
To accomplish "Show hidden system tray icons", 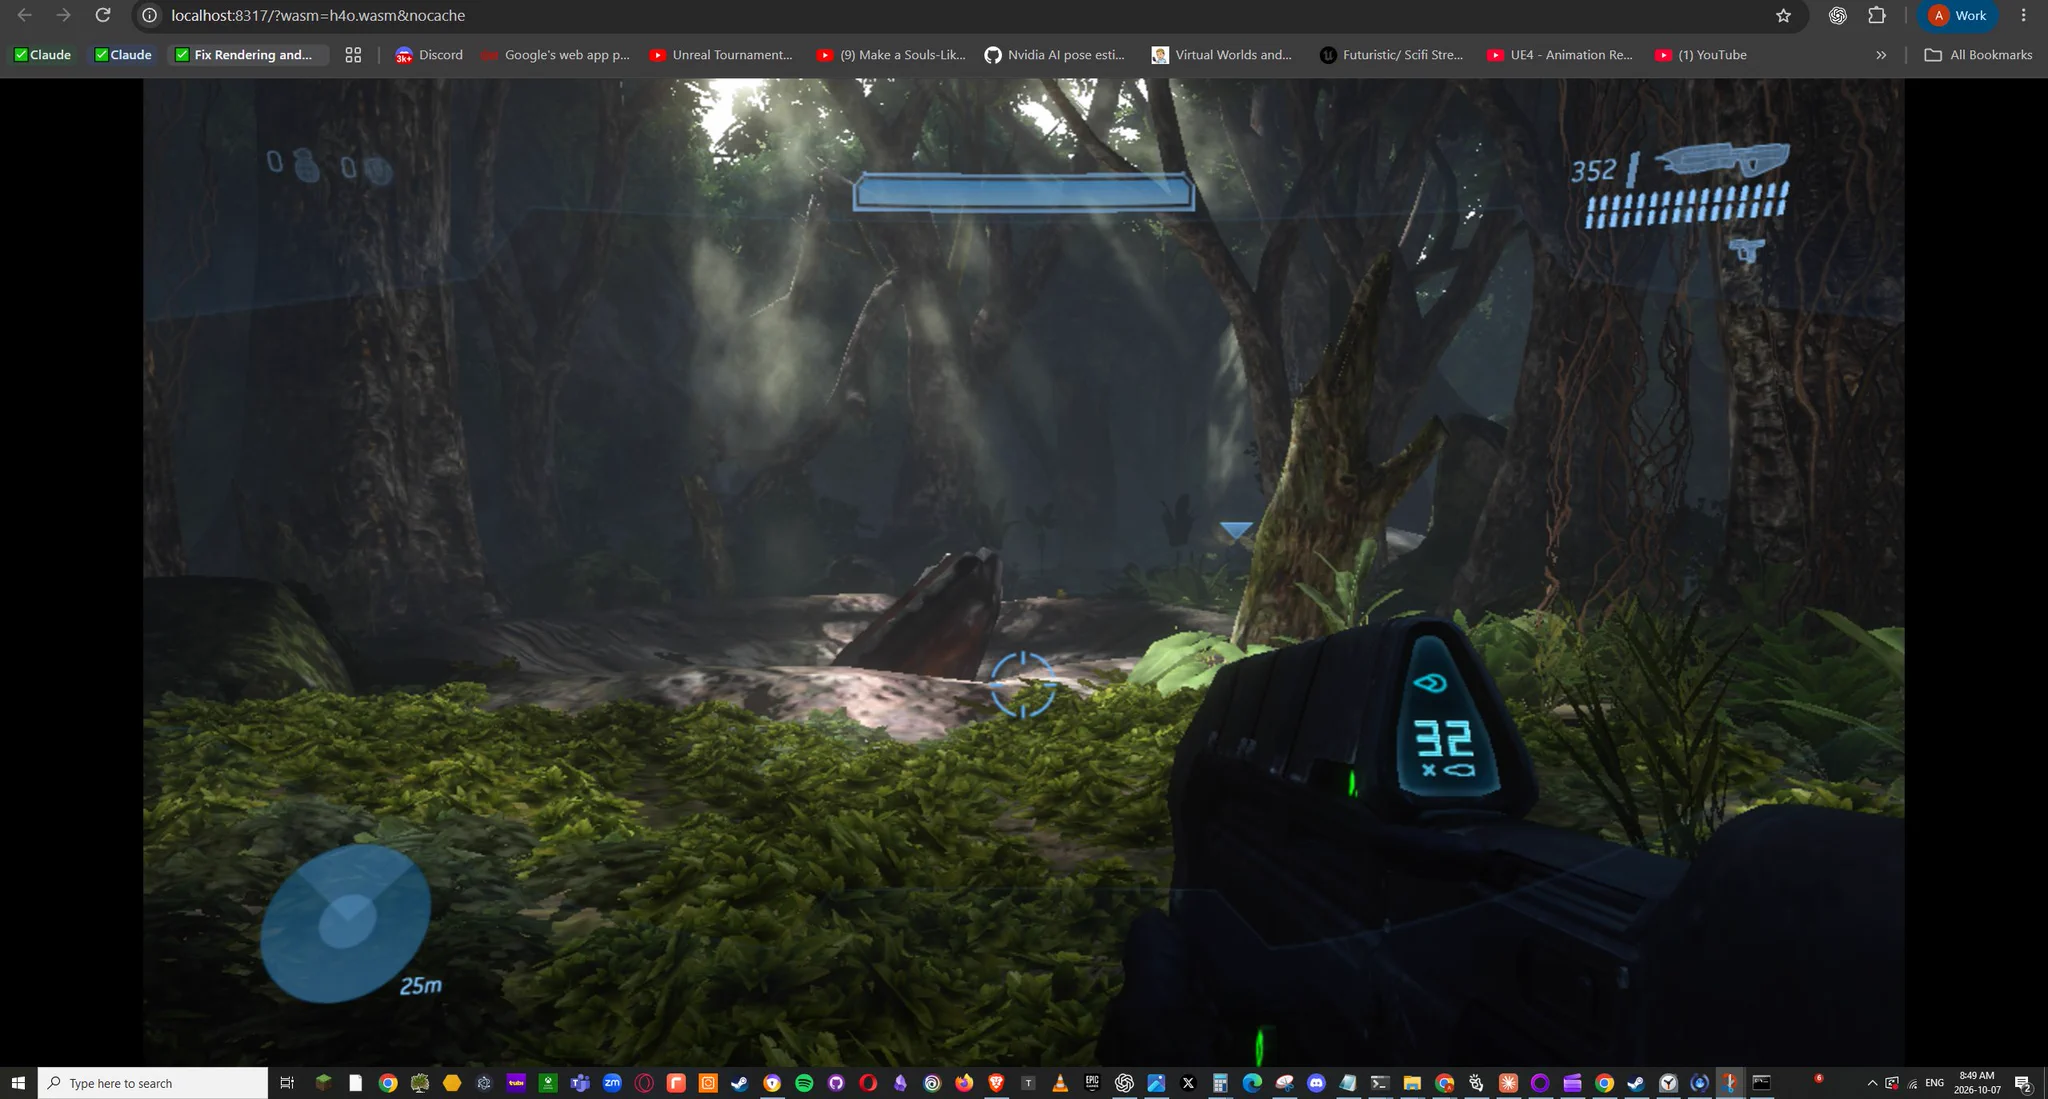I will pos(1872,1083).
